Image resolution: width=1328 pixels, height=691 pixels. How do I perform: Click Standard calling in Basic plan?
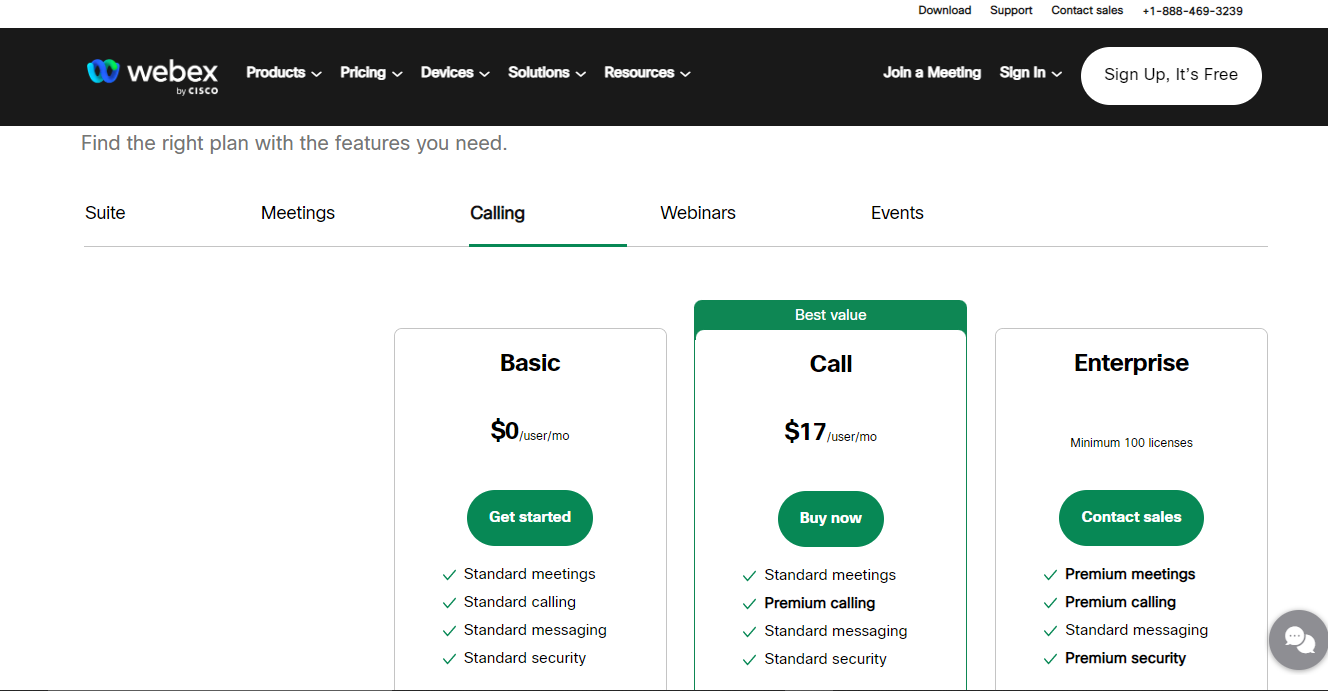coord(520,602)
